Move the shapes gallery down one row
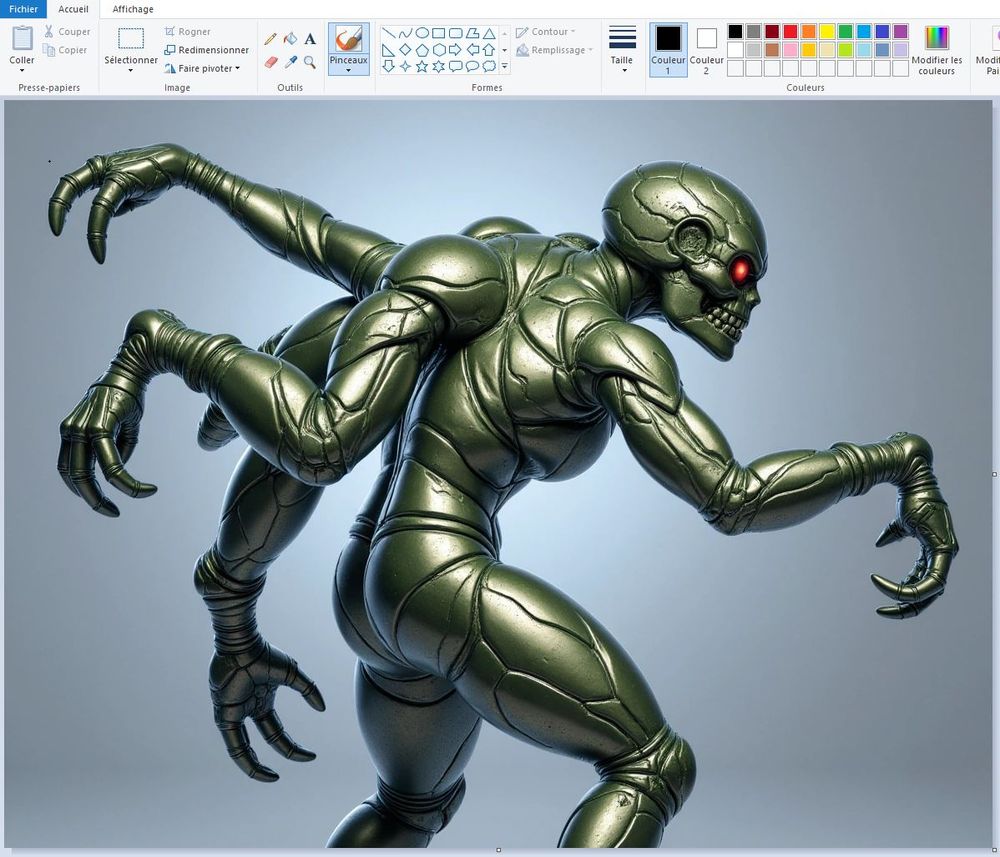This screenshot has height=857, width=1000. pyautogui.click(x=504, y=50)
